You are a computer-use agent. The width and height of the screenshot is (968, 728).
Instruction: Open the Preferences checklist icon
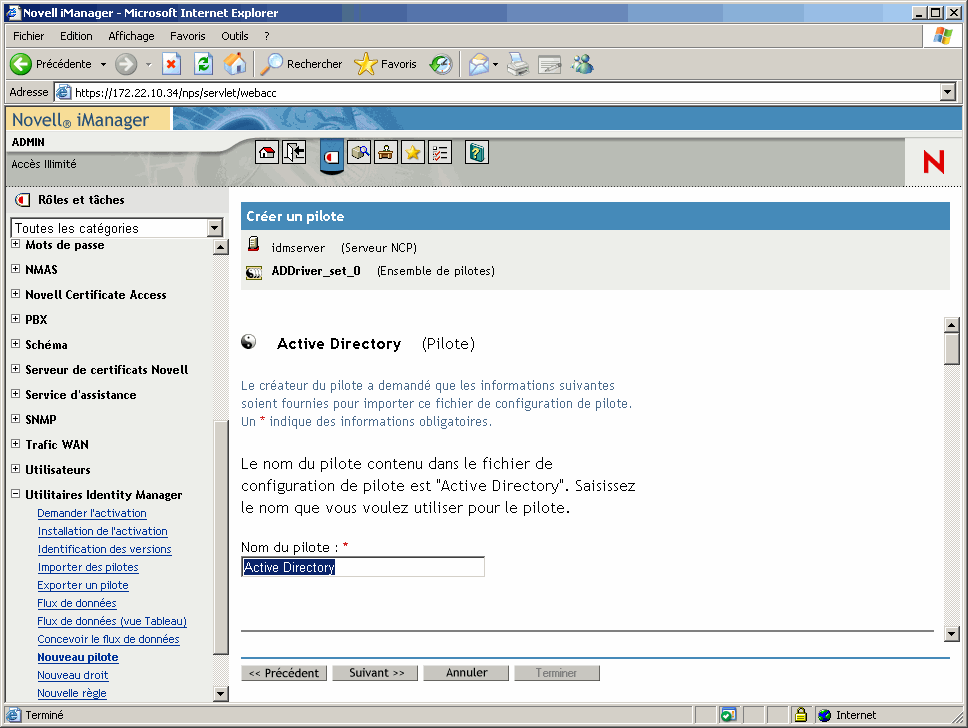point(439,152)
